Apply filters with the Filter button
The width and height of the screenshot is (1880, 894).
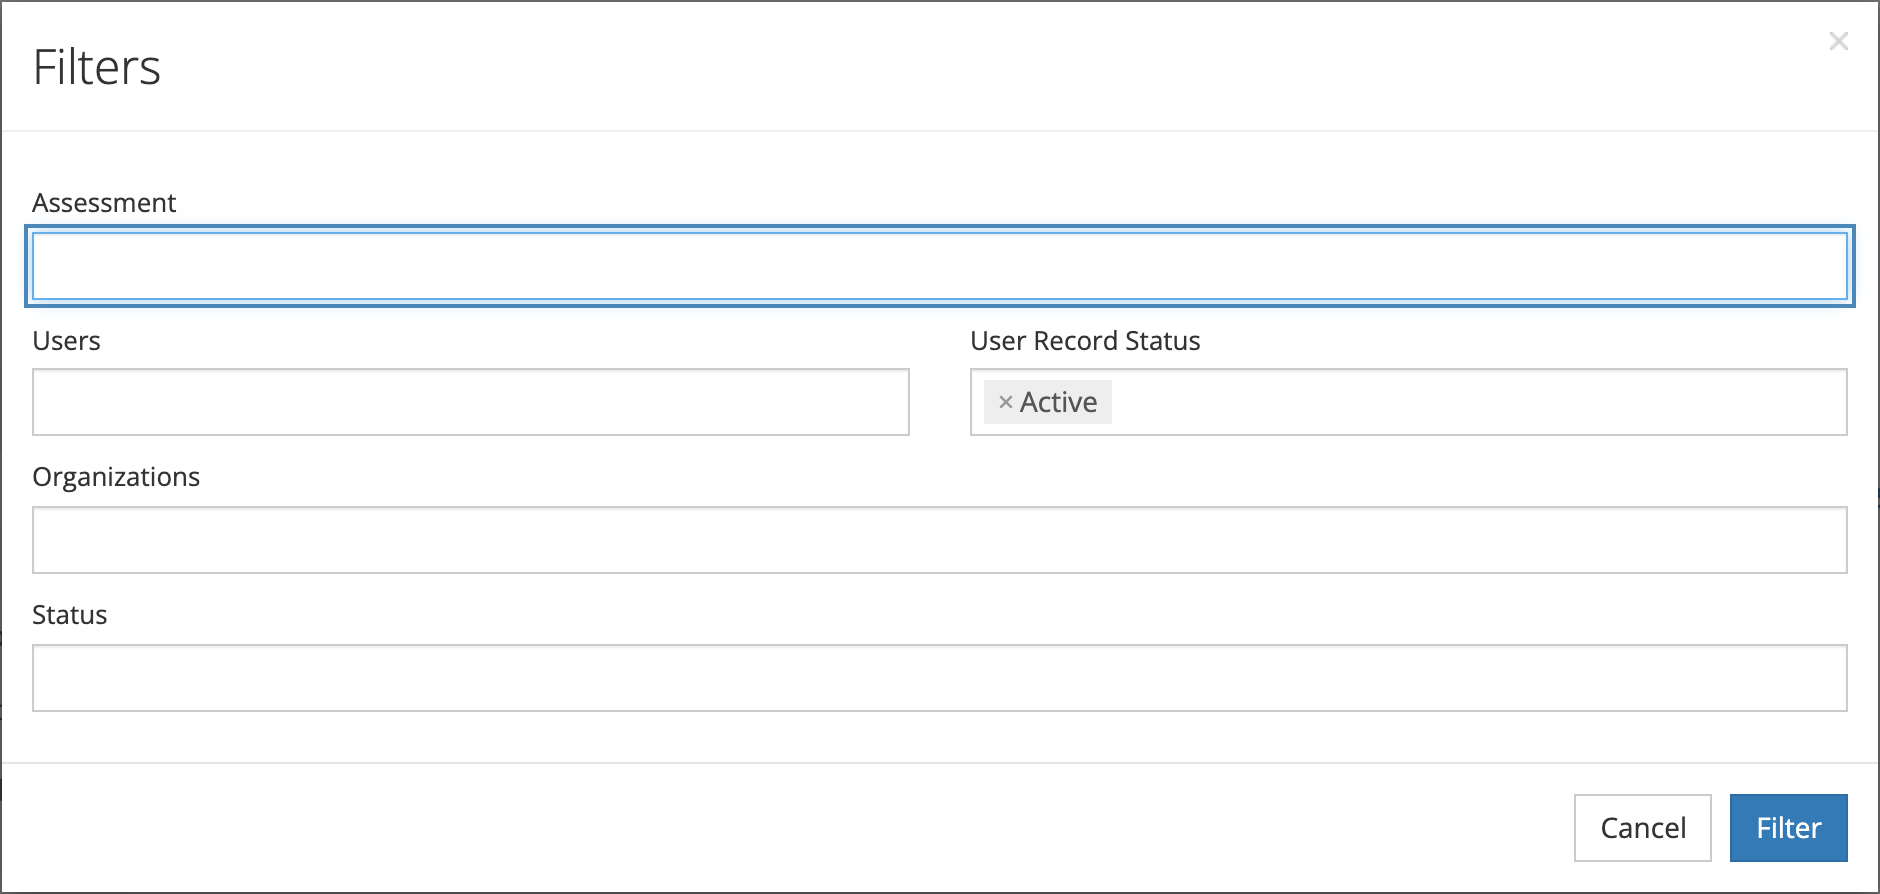tap(1789, 828)
